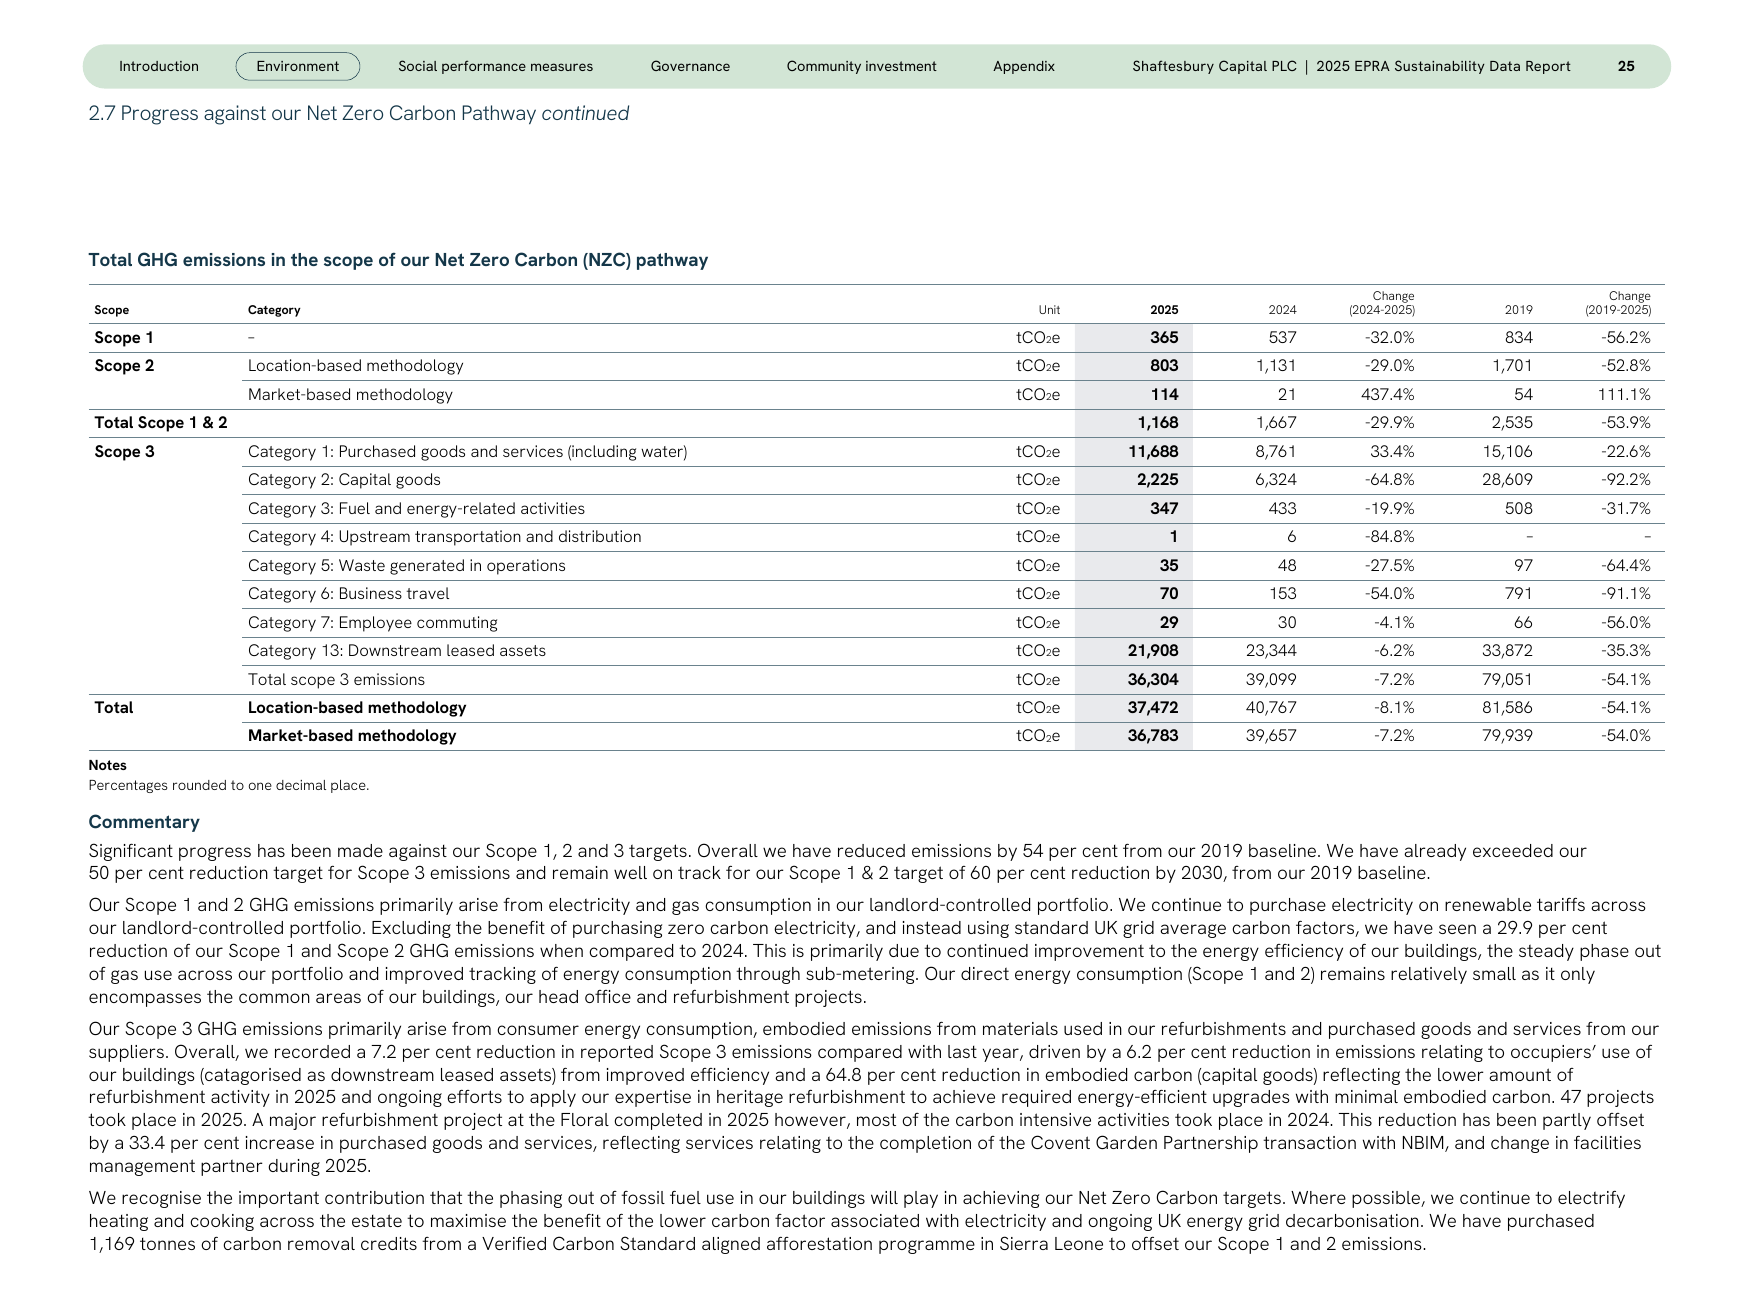Go to Social performance measures tab
Screen dimensions: 1754x1300
click(495, 66)
